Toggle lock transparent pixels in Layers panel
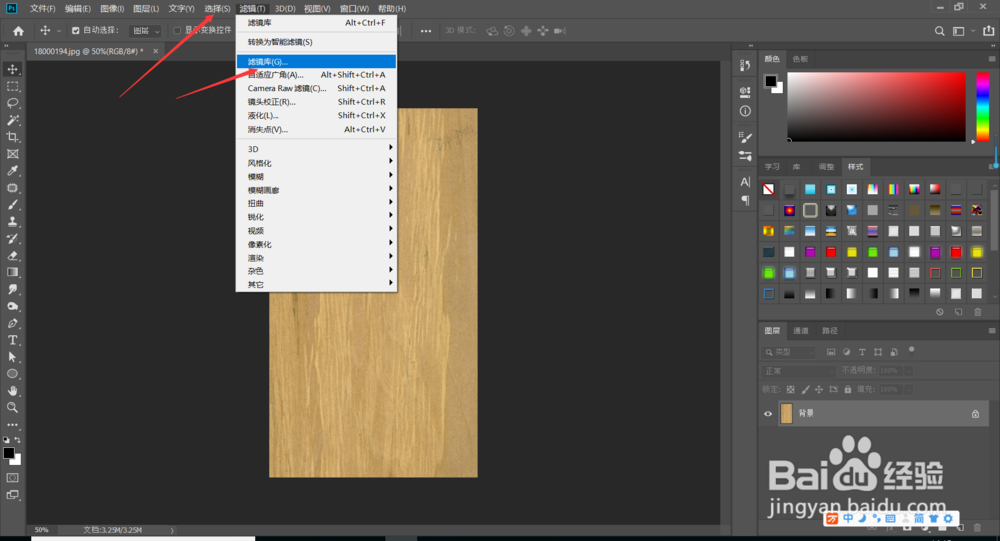Image resolution: width=1000 pixels, height=541 pixels. click(x=791, y=389)
